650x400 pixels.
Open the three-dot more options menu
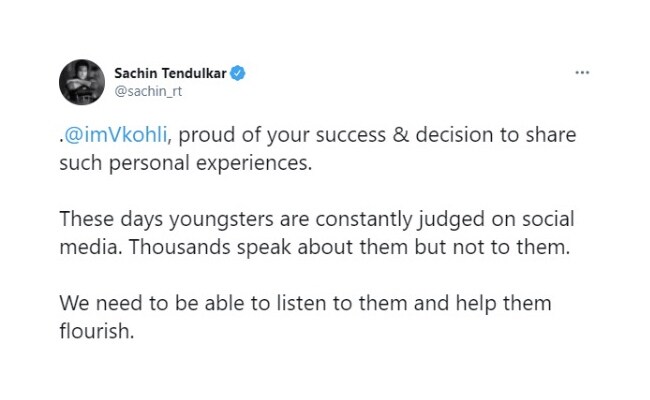click(x=582, y=73)
